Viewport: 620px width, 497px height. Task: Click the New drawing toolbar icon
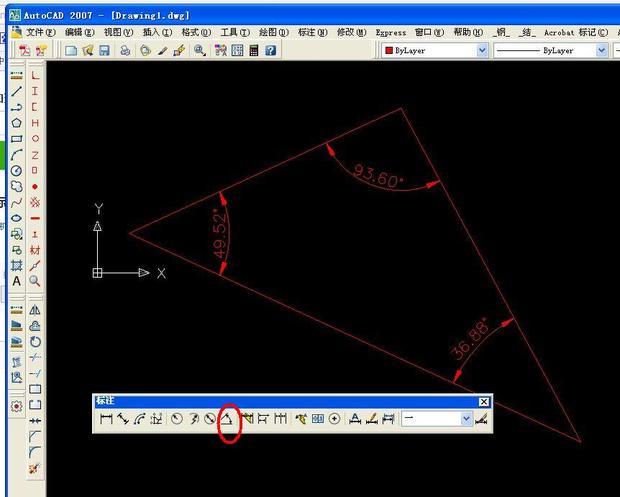(x=71, y=50)
